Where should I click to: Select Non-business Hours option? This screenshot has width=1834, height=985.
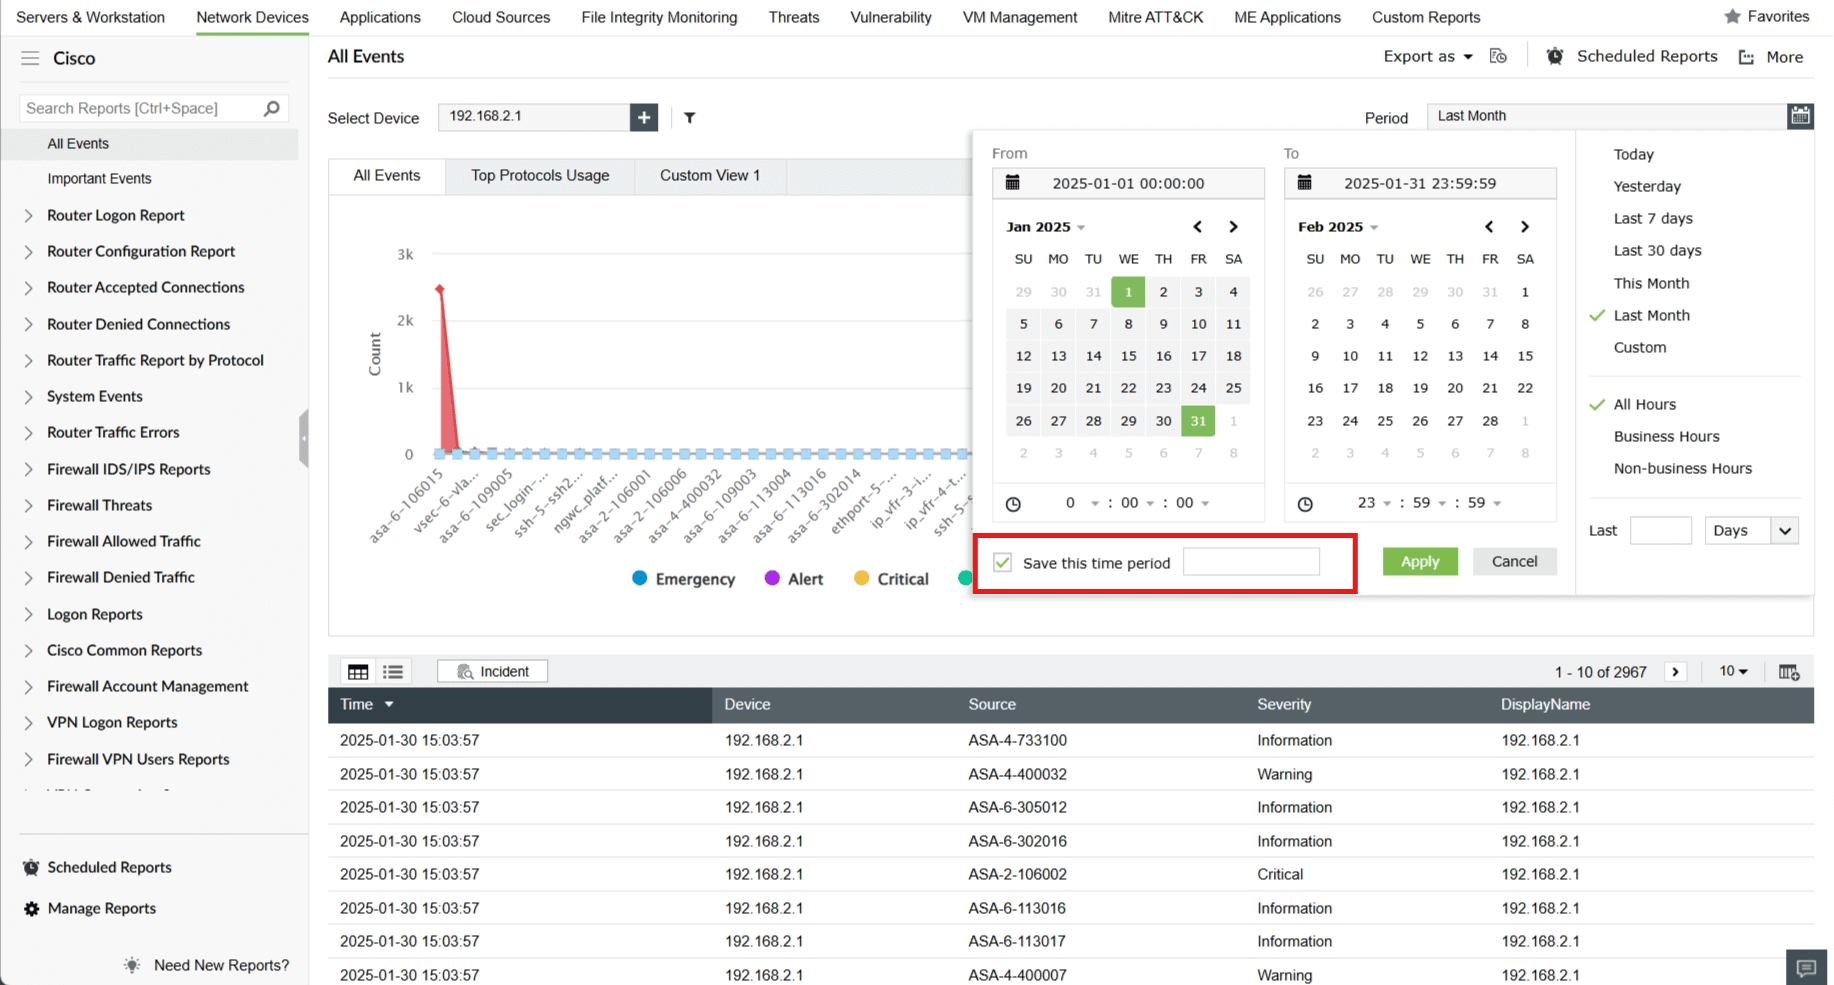1682,468
